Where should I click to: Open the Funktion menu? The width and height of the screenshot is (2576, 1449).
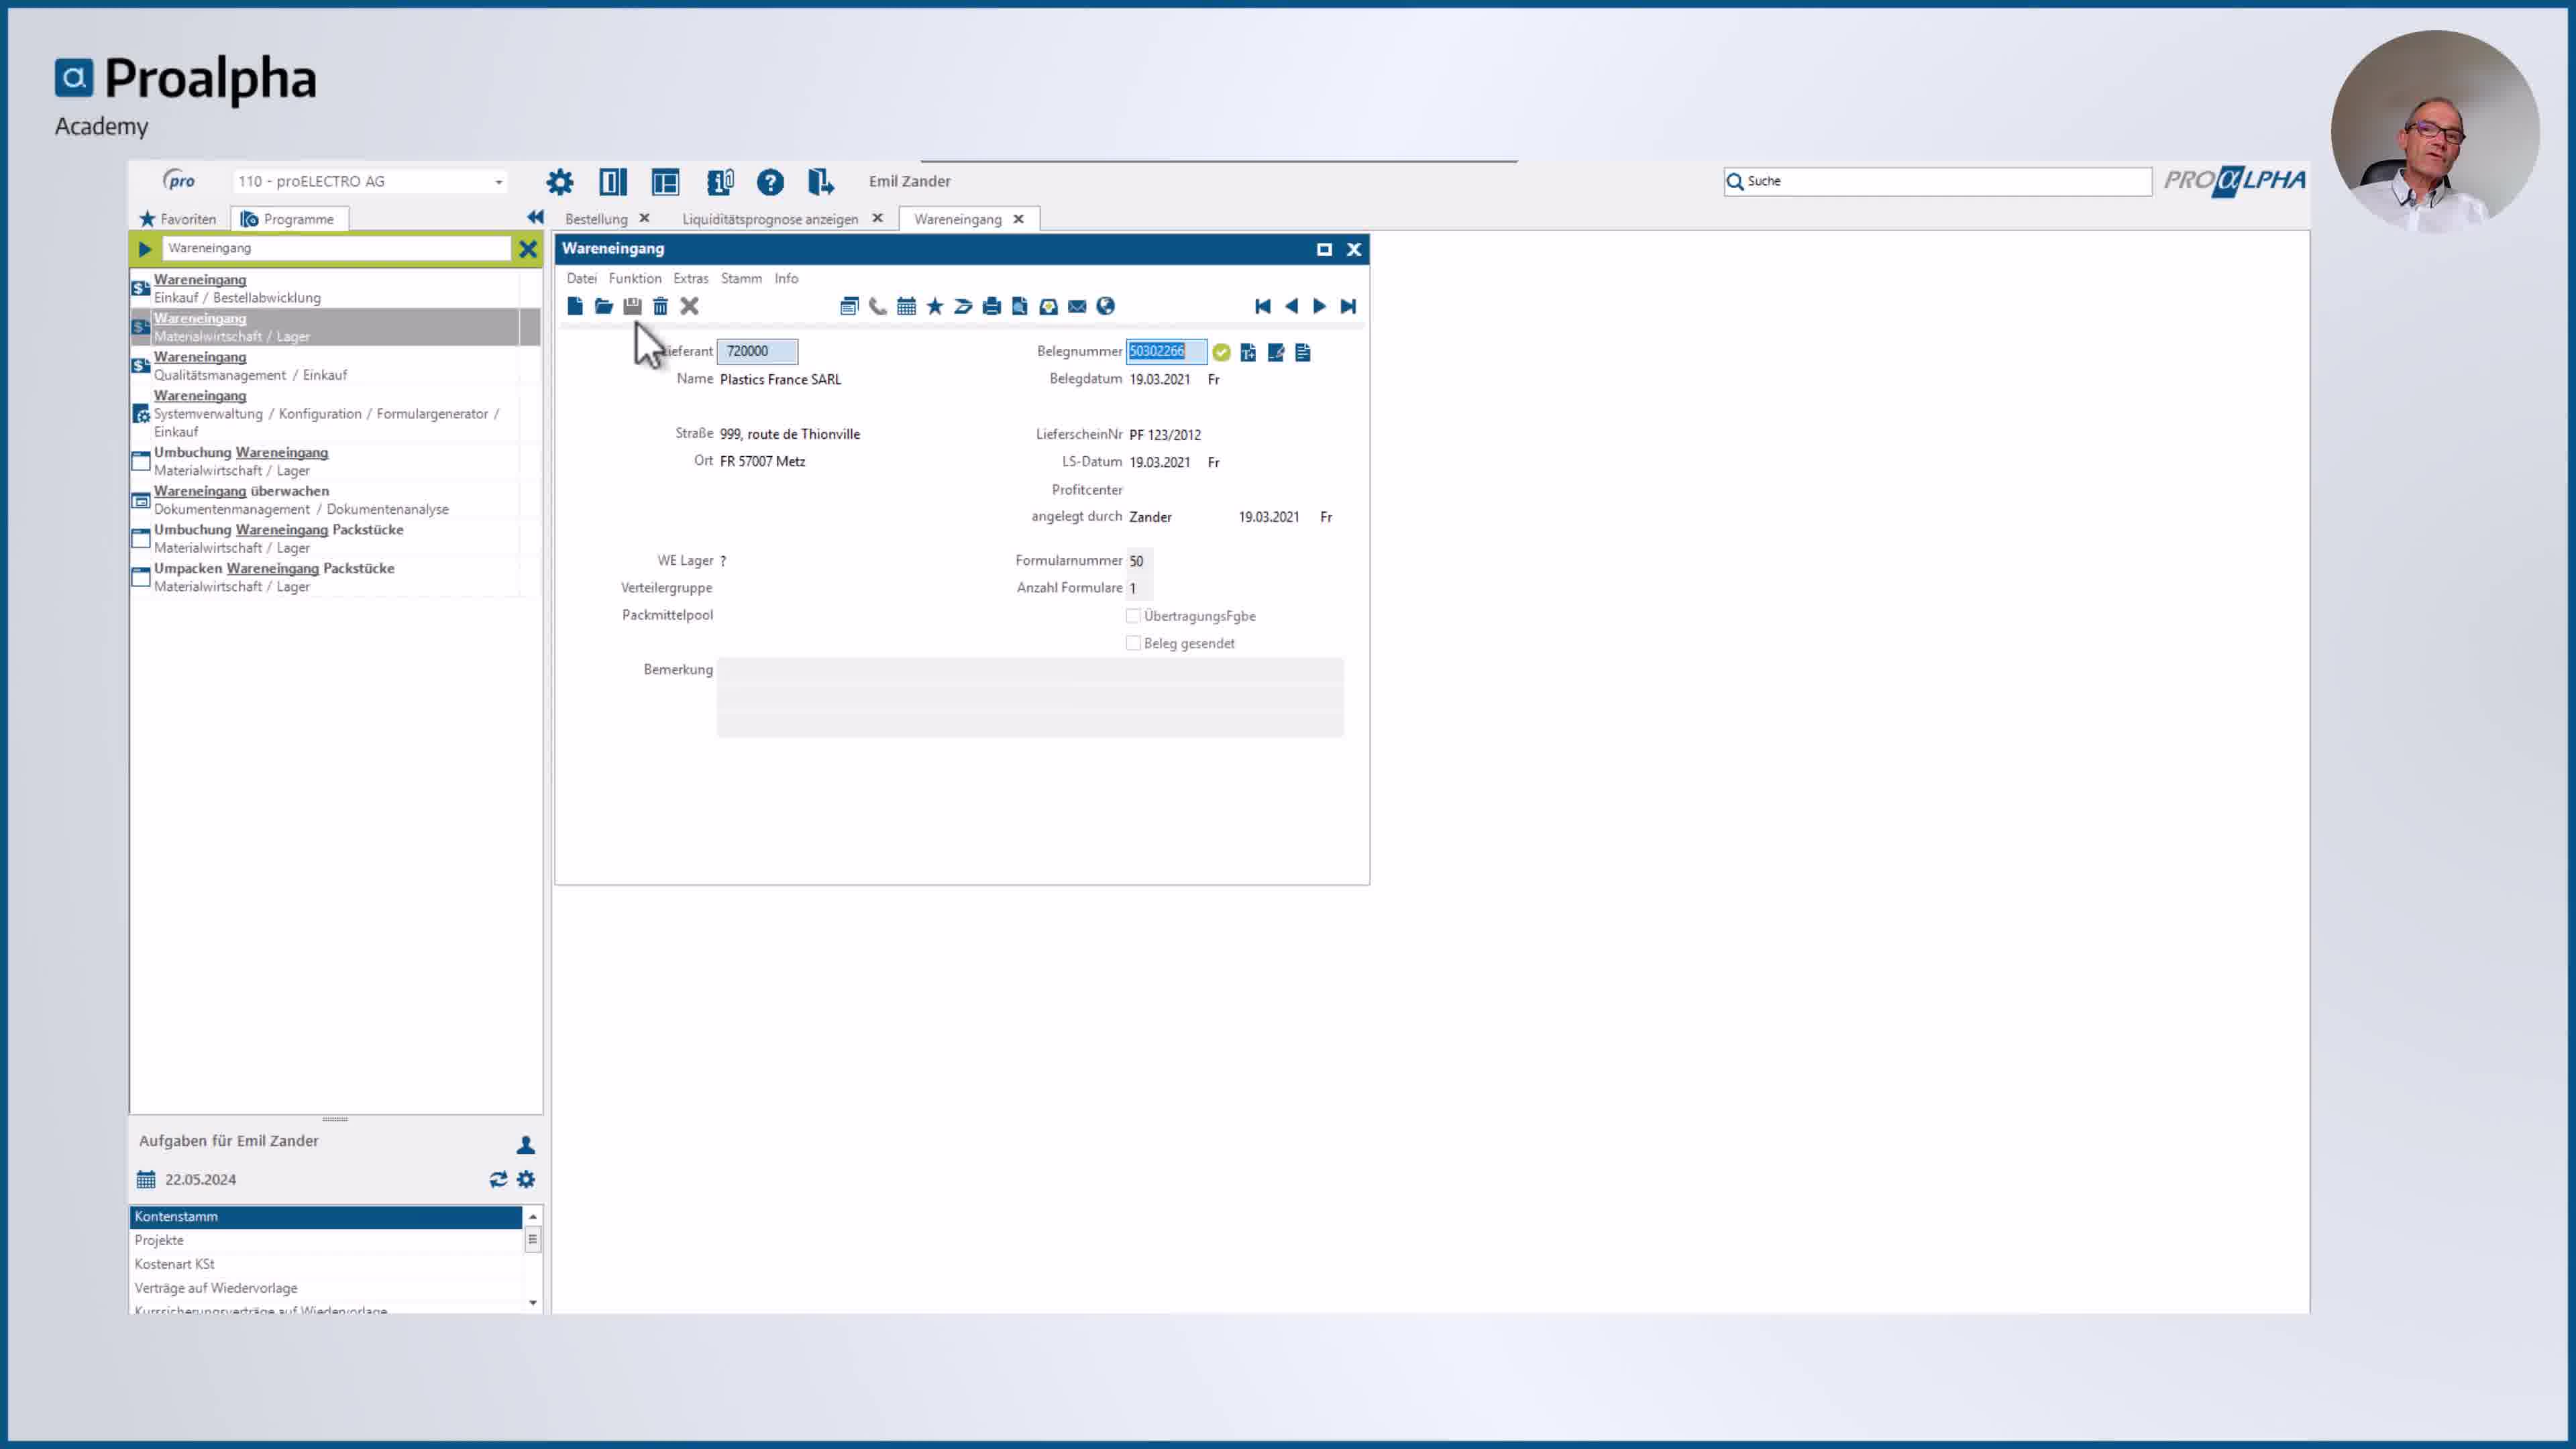point(635,278)
